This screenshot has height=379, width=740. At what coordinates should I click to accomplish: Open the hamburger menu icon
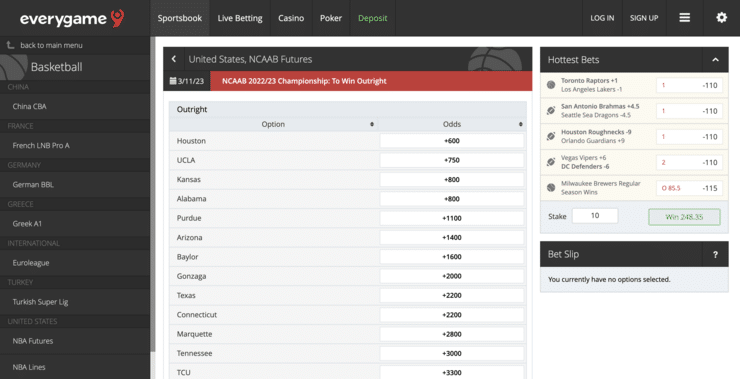coord(684,18)
